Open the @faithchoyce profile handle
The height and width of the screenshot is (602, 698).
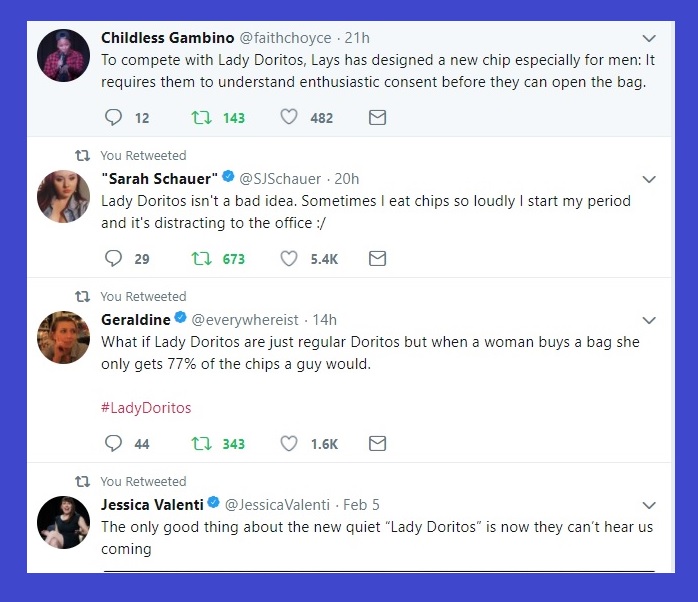coord(283,38)
